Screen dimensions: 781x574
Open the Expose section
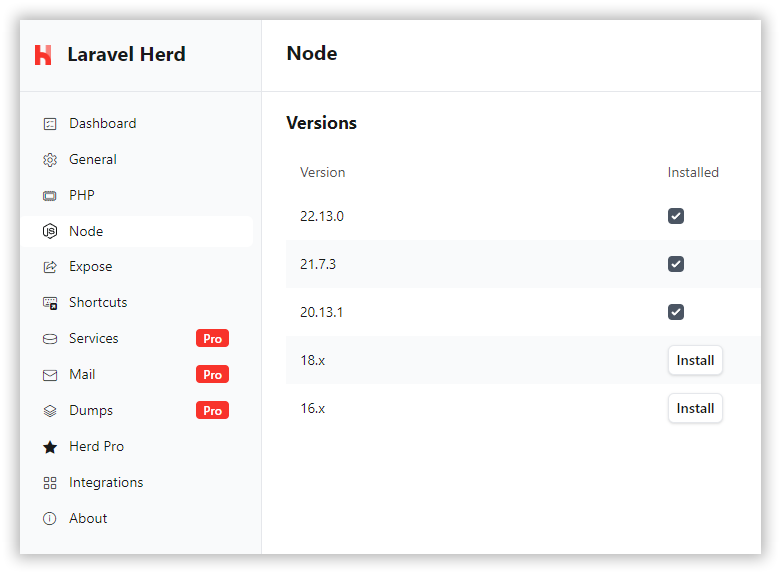point(137,267)
